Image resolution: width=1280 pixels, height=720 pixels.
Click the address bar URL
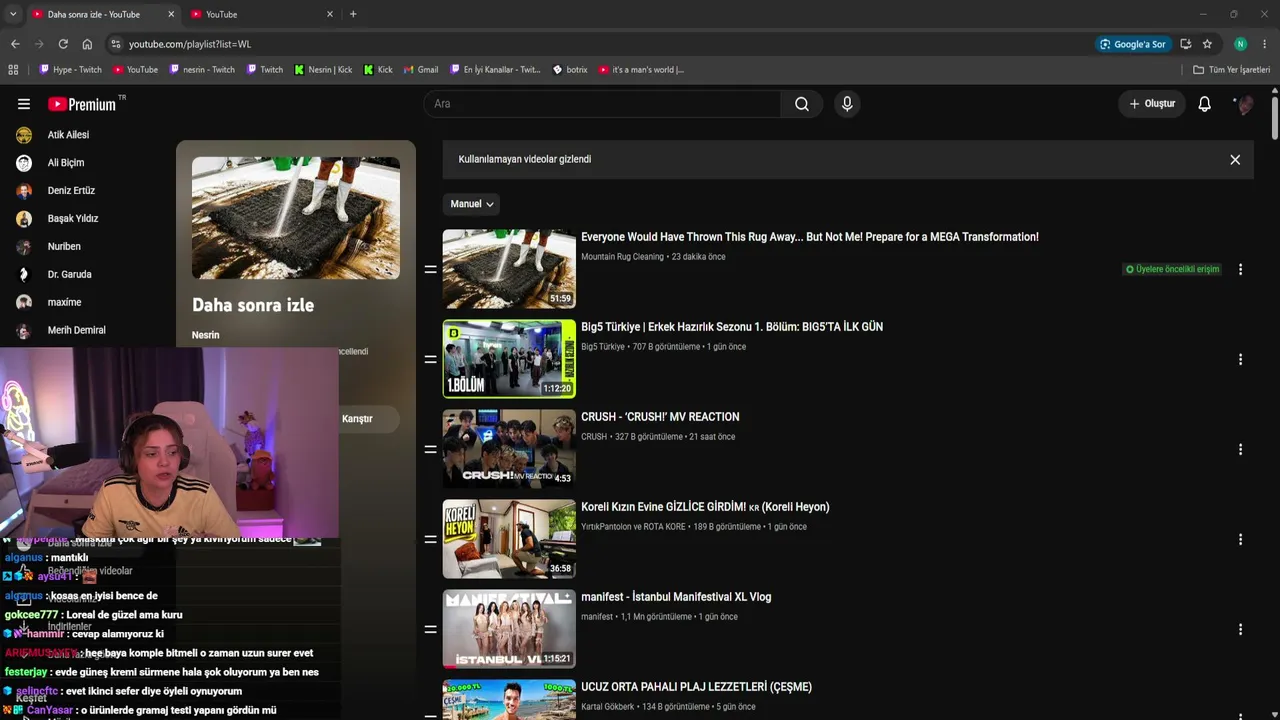[190, 44]
